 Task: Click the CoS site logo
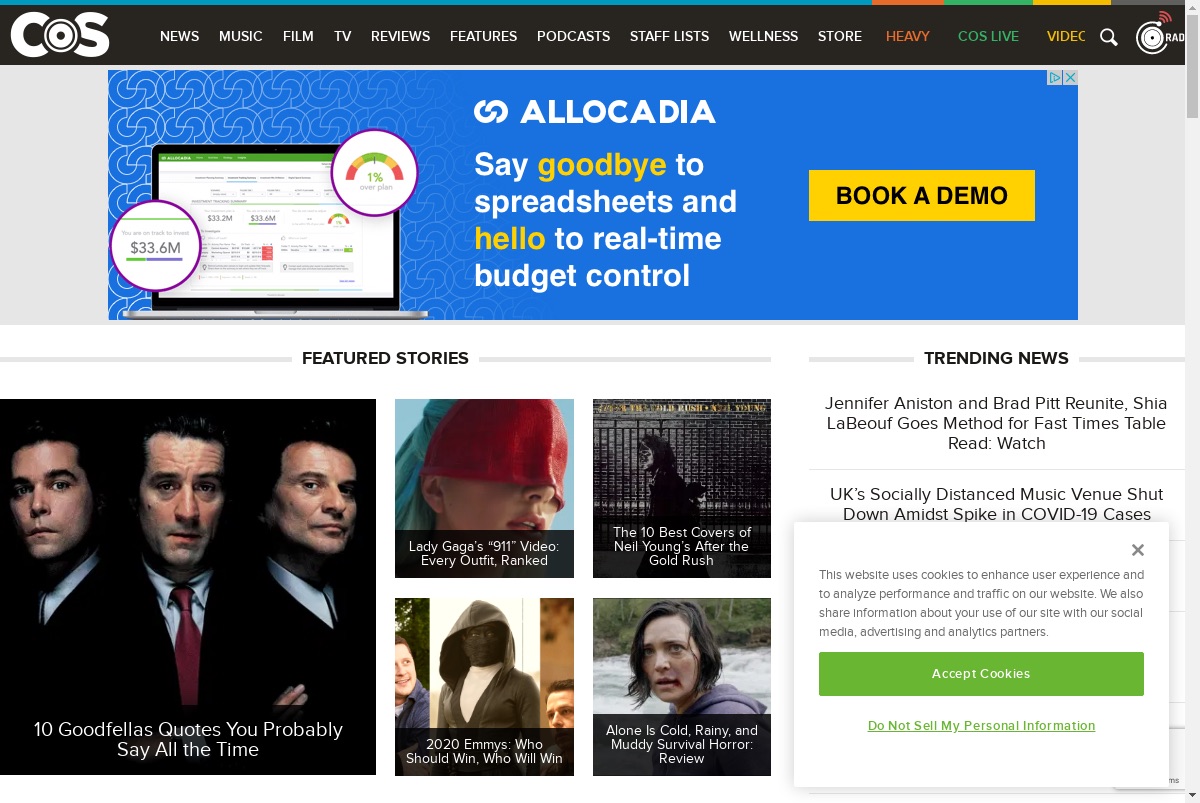(x=60, y=35)
